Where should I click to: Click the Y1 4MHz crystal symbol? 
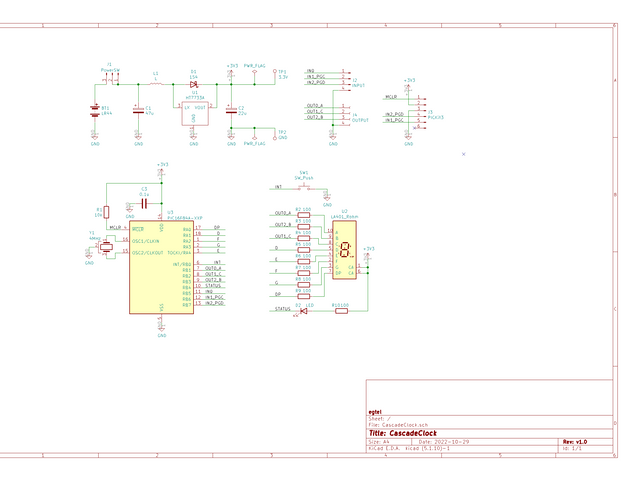coord(101,248)
